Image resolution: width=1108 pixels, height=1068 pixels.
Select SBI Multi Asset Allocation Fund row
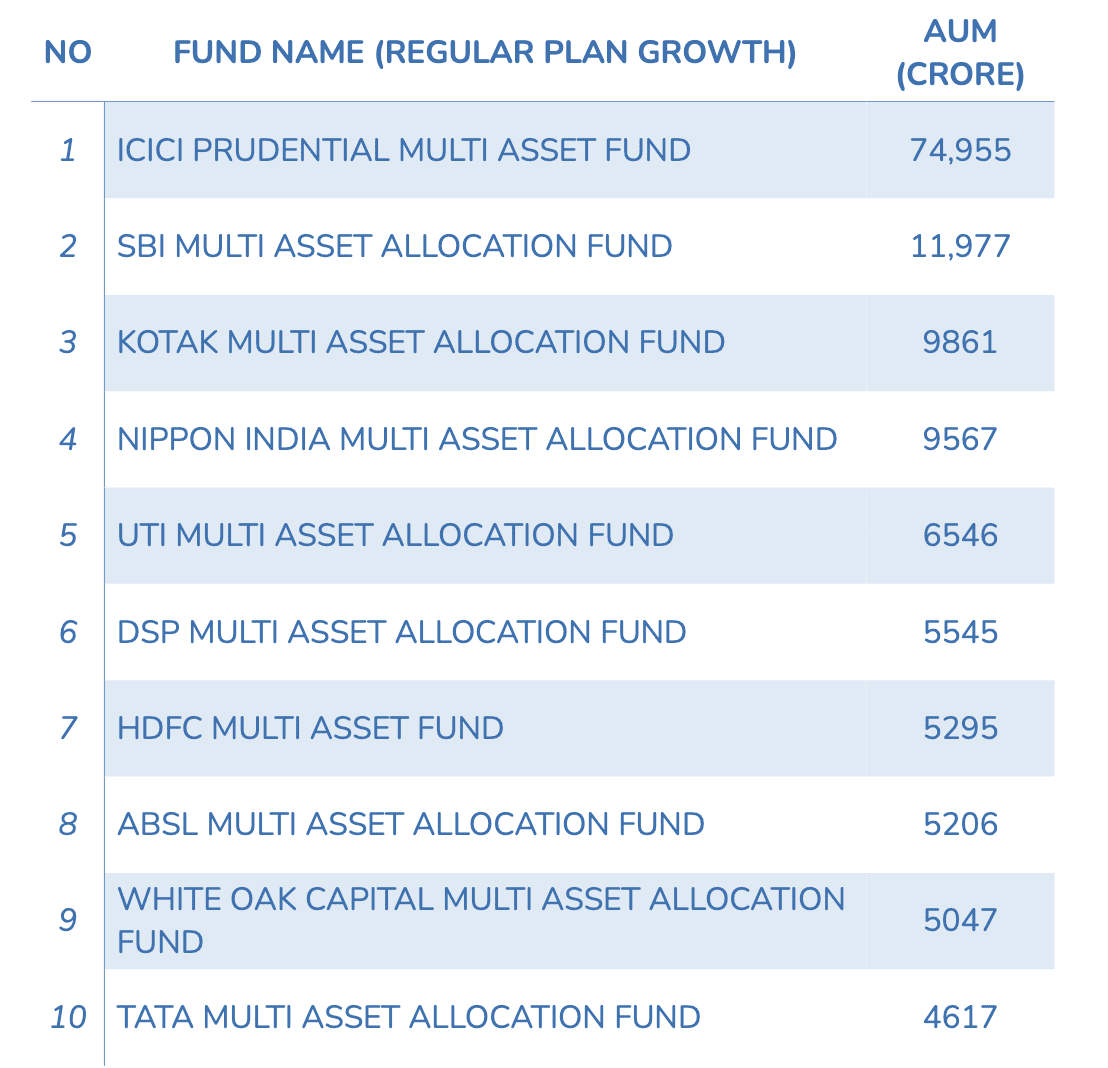tap(394, 246)
